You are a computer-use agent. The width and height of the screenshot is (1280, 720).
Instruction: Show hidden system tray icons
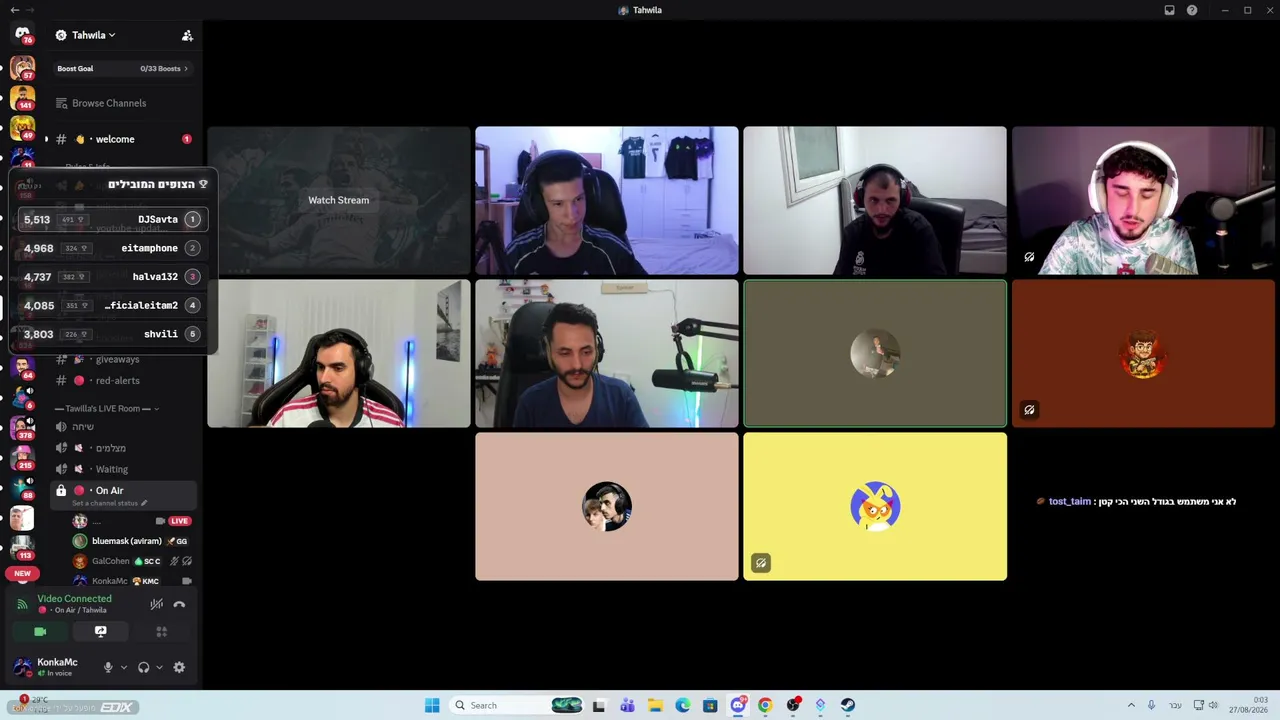1131,705
